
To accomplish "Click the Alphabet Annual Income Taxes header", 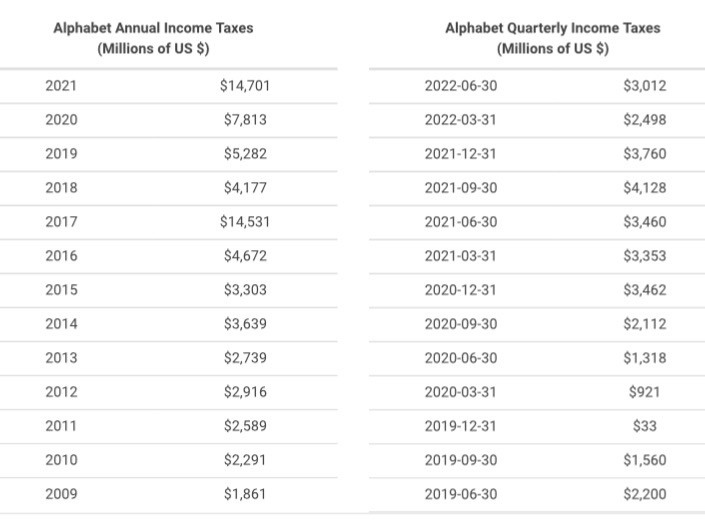I will tap(153, 38).
